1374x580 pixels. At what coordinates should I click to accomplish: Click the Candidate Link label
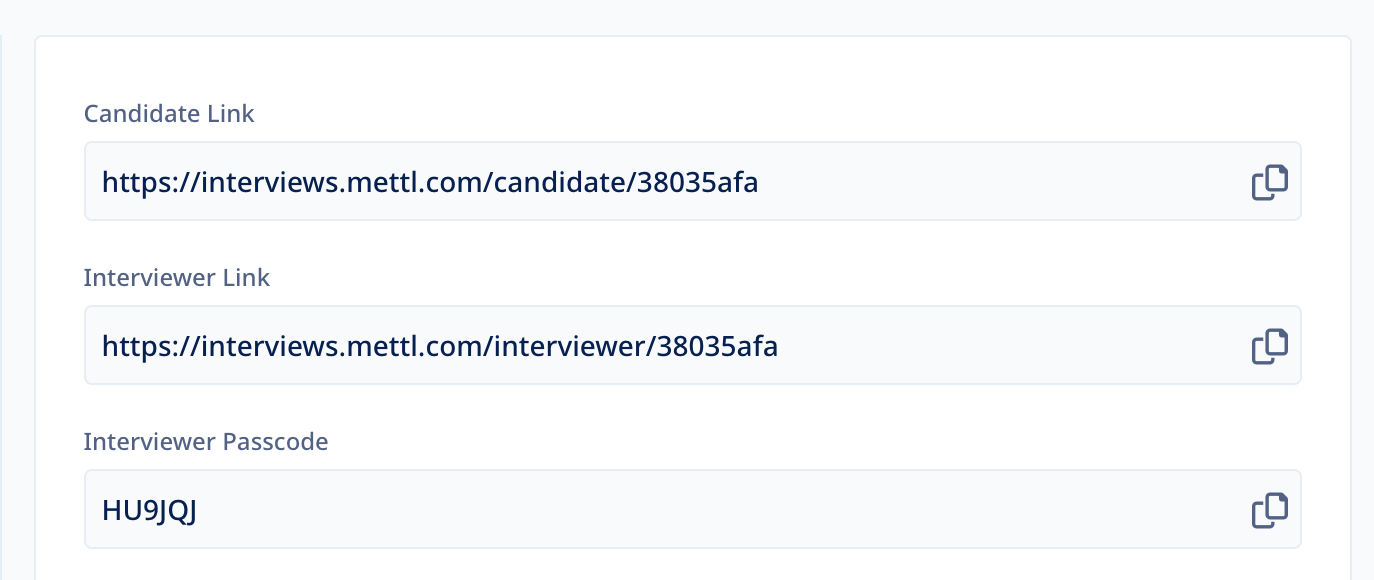tap(169, 114)
